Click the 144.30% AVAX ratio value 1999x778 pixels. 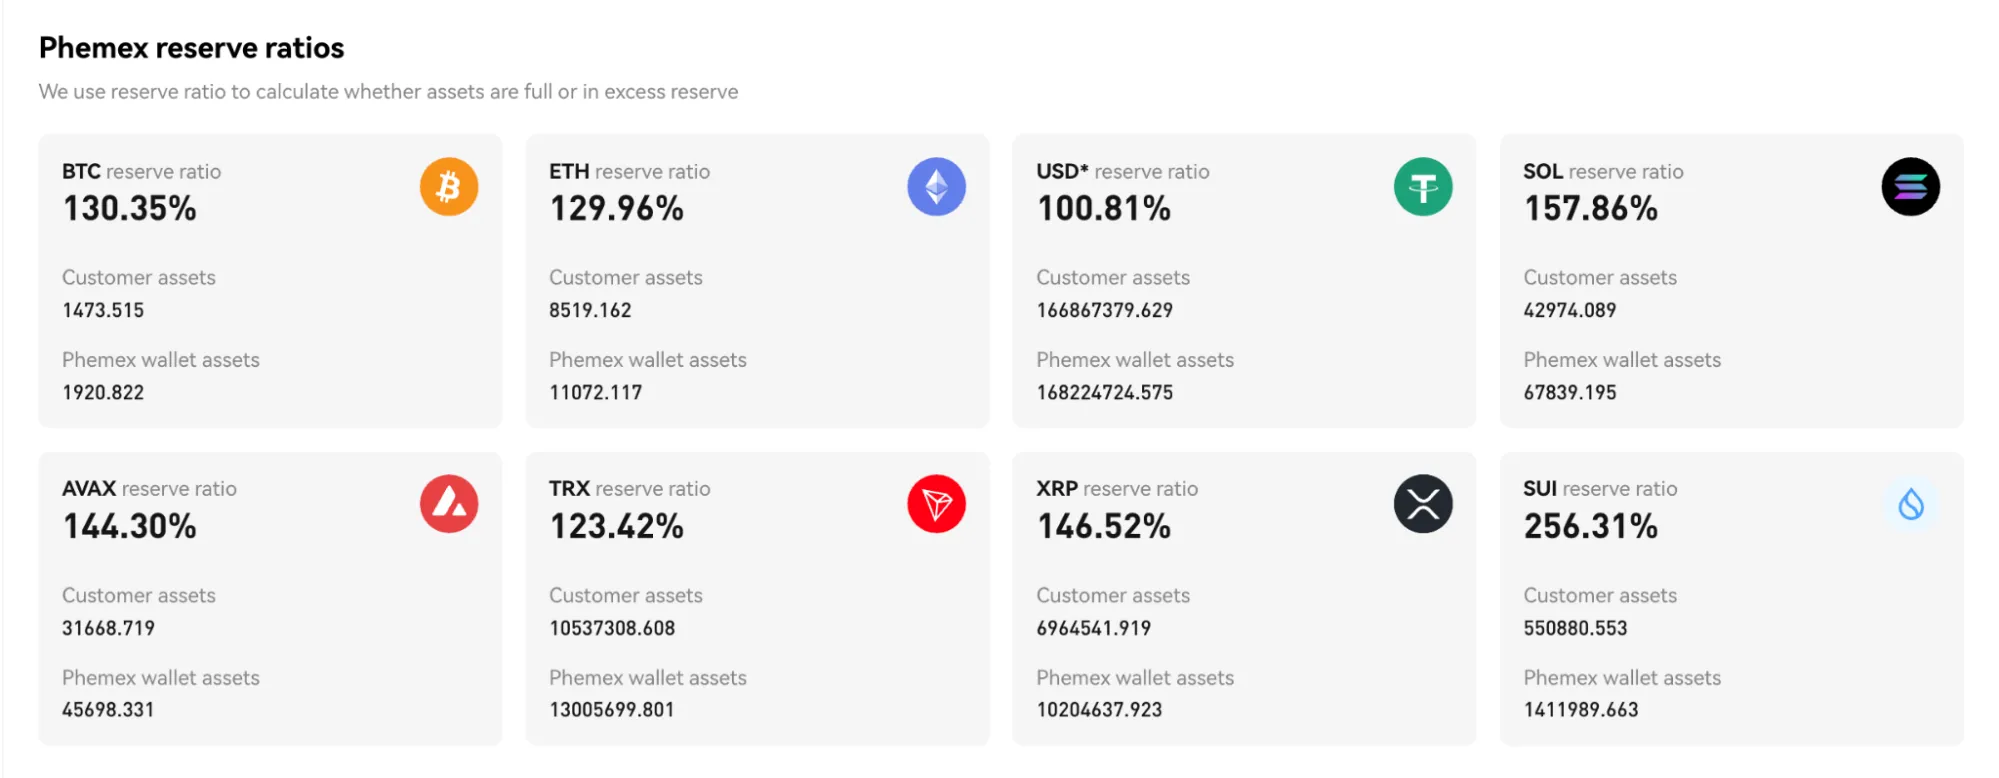point(130,526)
